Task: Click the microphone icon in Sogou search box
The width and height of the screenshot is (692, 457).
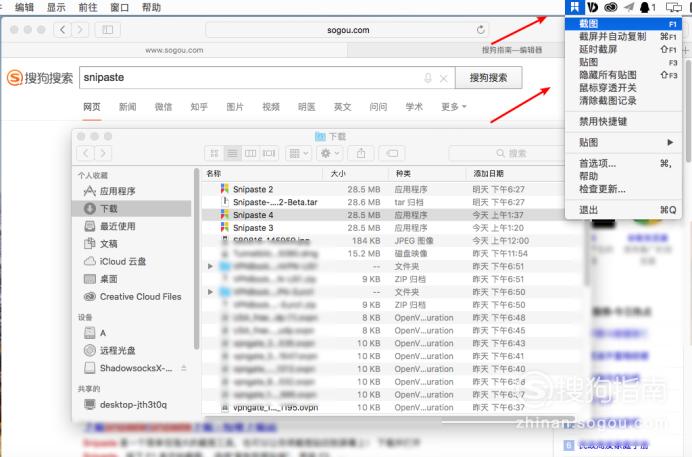Action: [x=427, y=78]
